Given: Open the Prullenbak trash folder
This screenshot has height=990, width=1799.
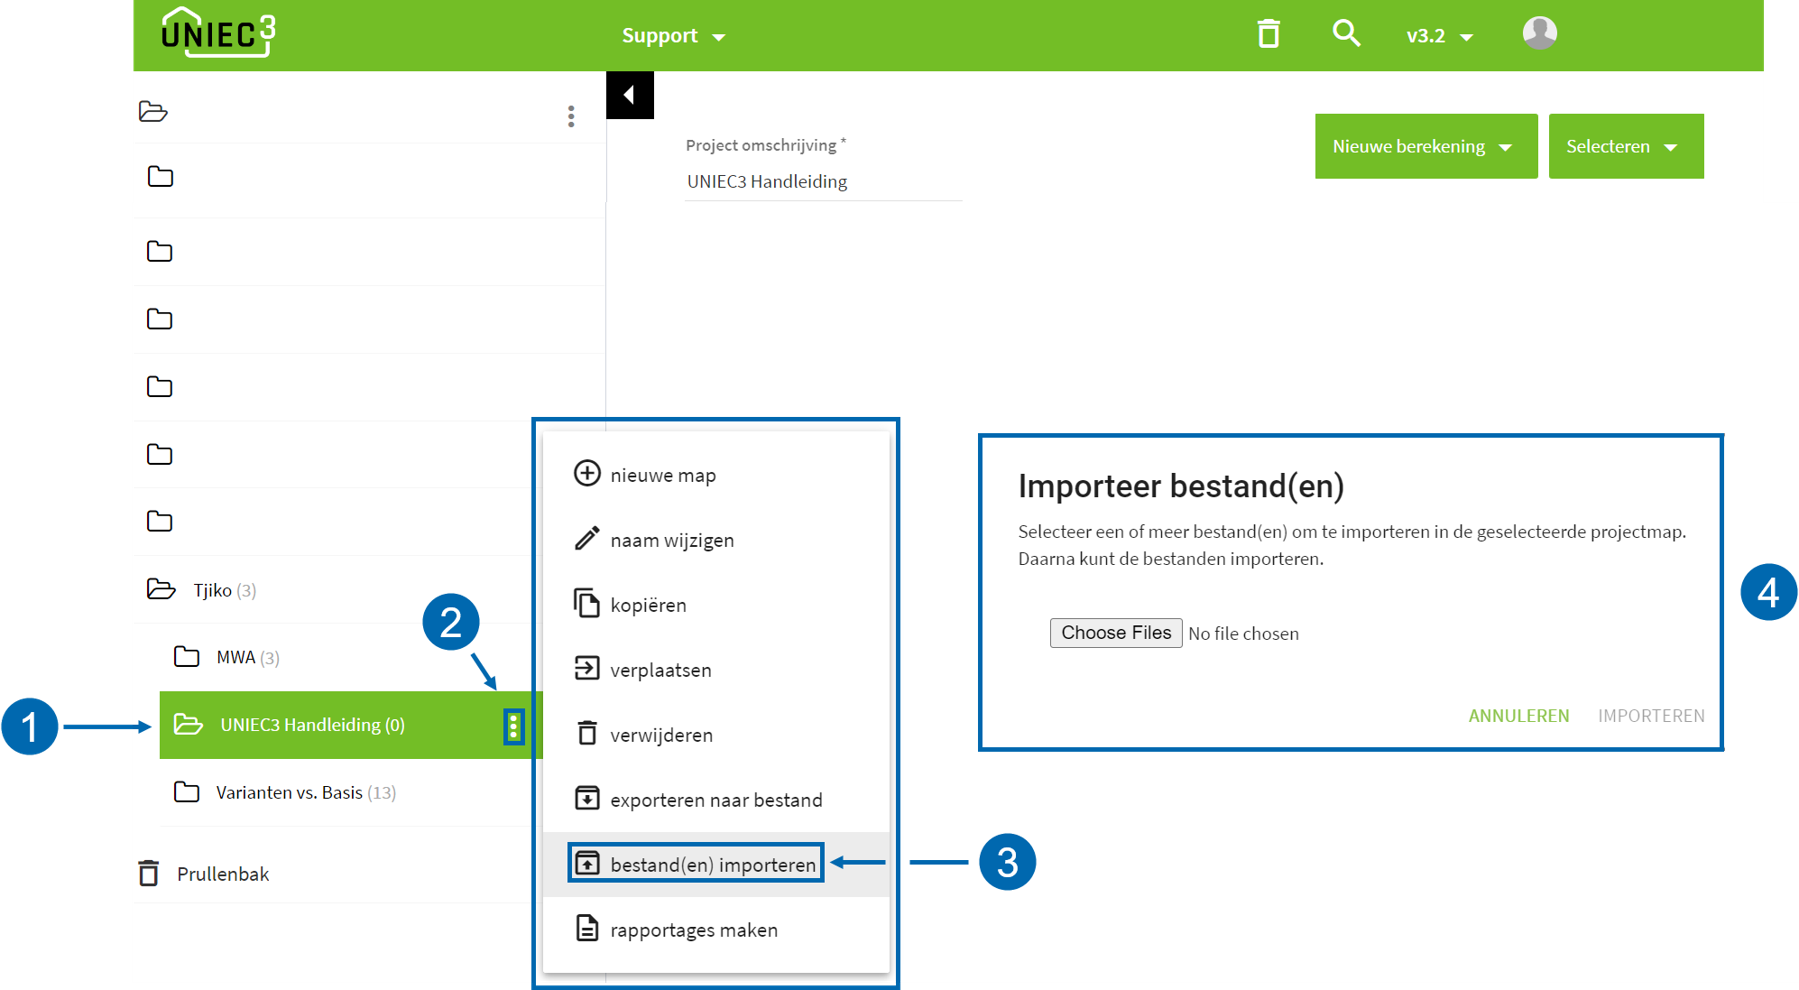Looking at the screenshot, I should (222, 874).
